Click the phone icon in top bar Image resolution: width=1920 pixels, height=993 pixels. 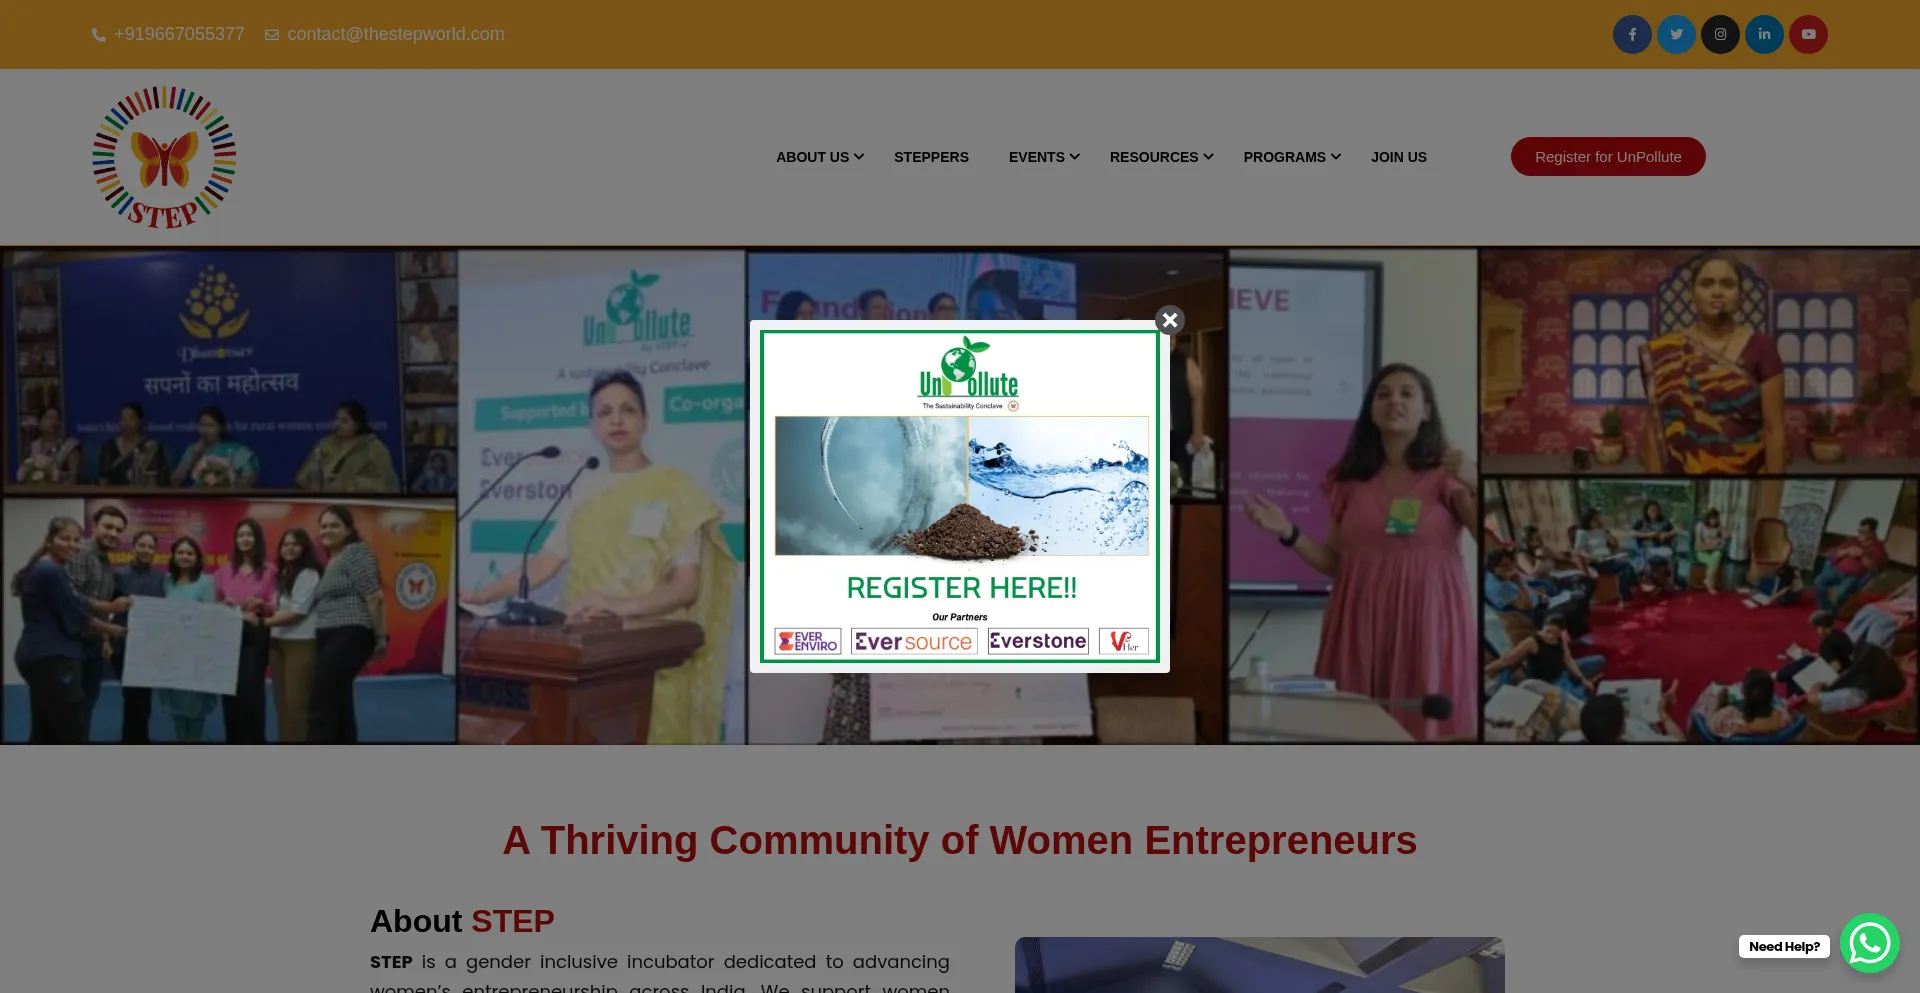click(x=99, y=35)
